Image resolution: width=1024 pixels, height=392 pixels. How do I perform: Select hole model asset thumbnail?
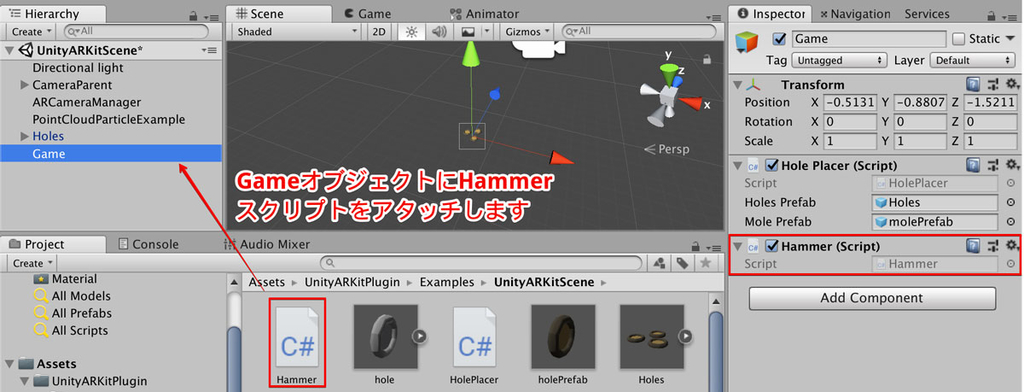click(x=385, y=337)
